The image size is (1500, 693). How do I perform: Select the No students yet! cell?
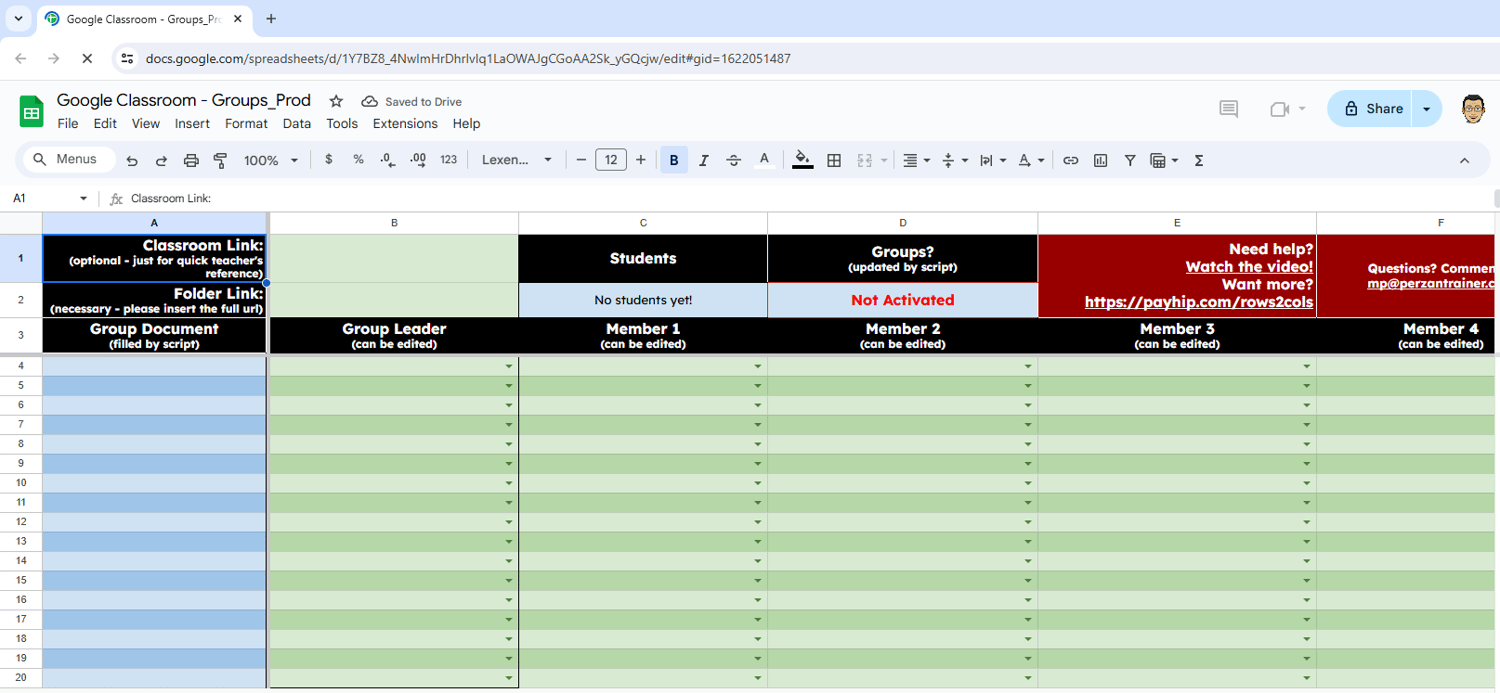coord(643,300)
